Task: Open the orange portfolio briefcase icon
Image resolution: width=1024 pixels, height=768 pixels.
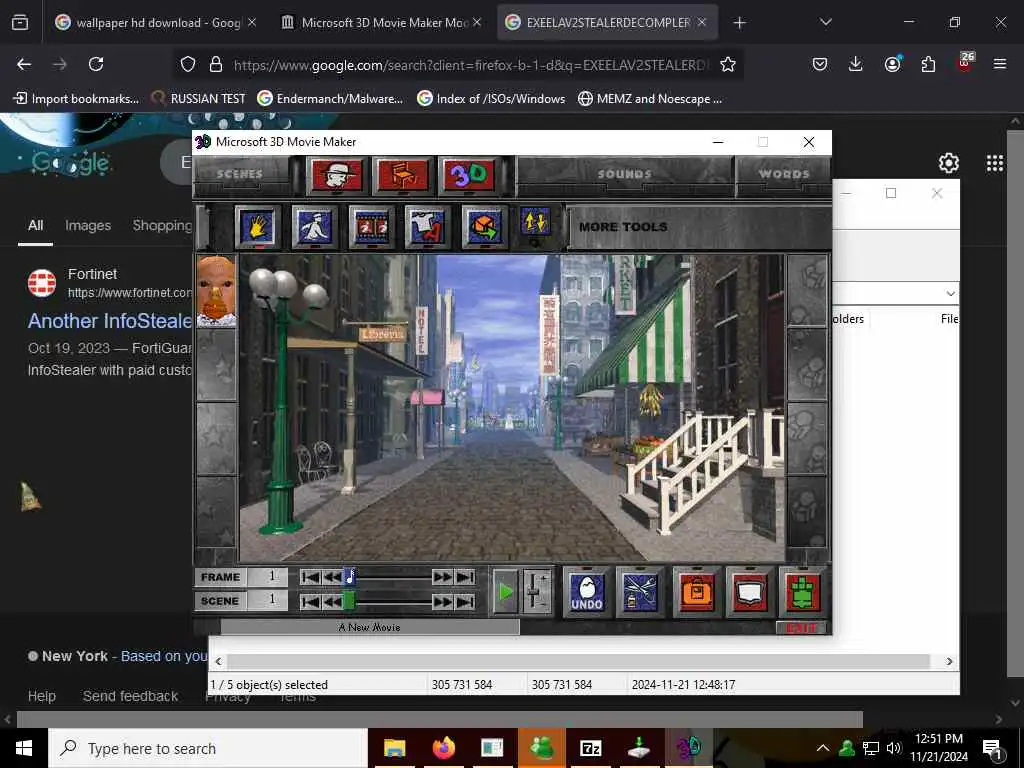Action: click(697, 592)
